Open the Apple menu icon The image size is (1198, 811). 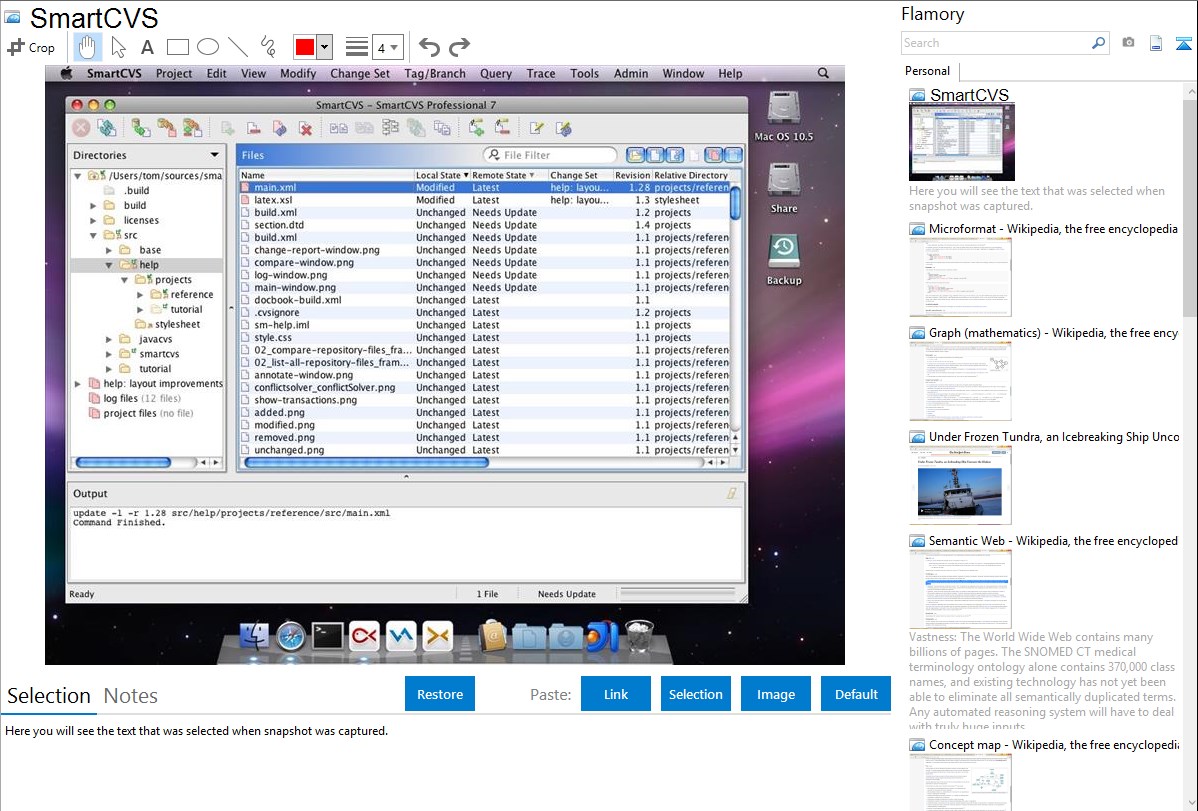pyautogui.click(x=66, y=73)
